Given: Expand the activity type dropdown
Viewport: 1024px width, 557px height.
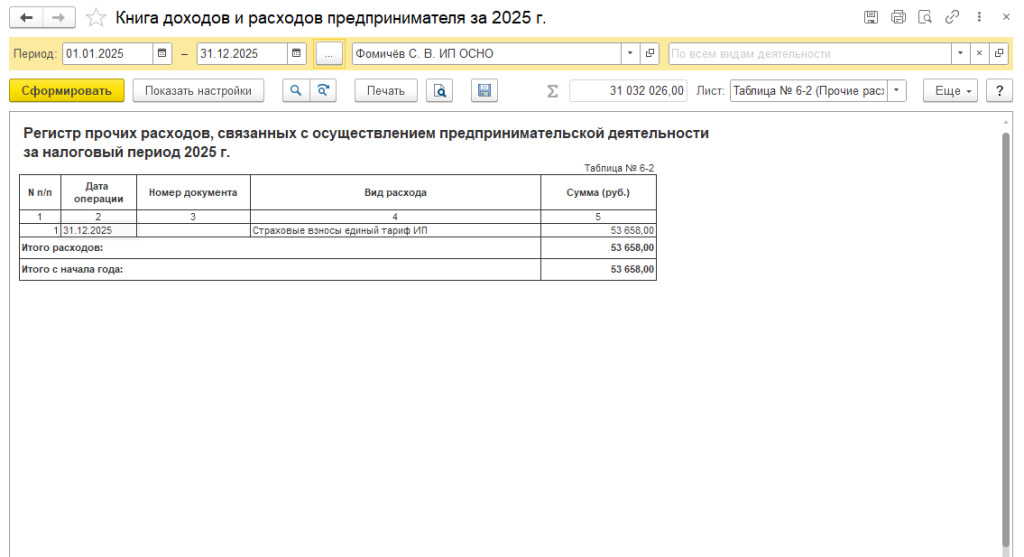Looking at the screenshot, I should (x=960, y=53).
